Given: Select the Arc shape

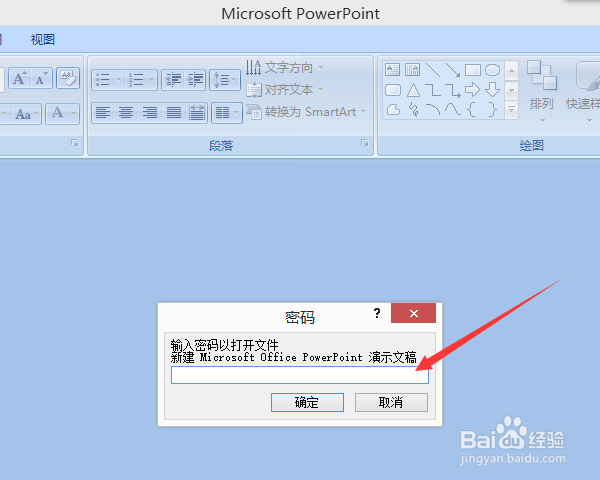Looking at the screenshot, I should coord(433,110).
